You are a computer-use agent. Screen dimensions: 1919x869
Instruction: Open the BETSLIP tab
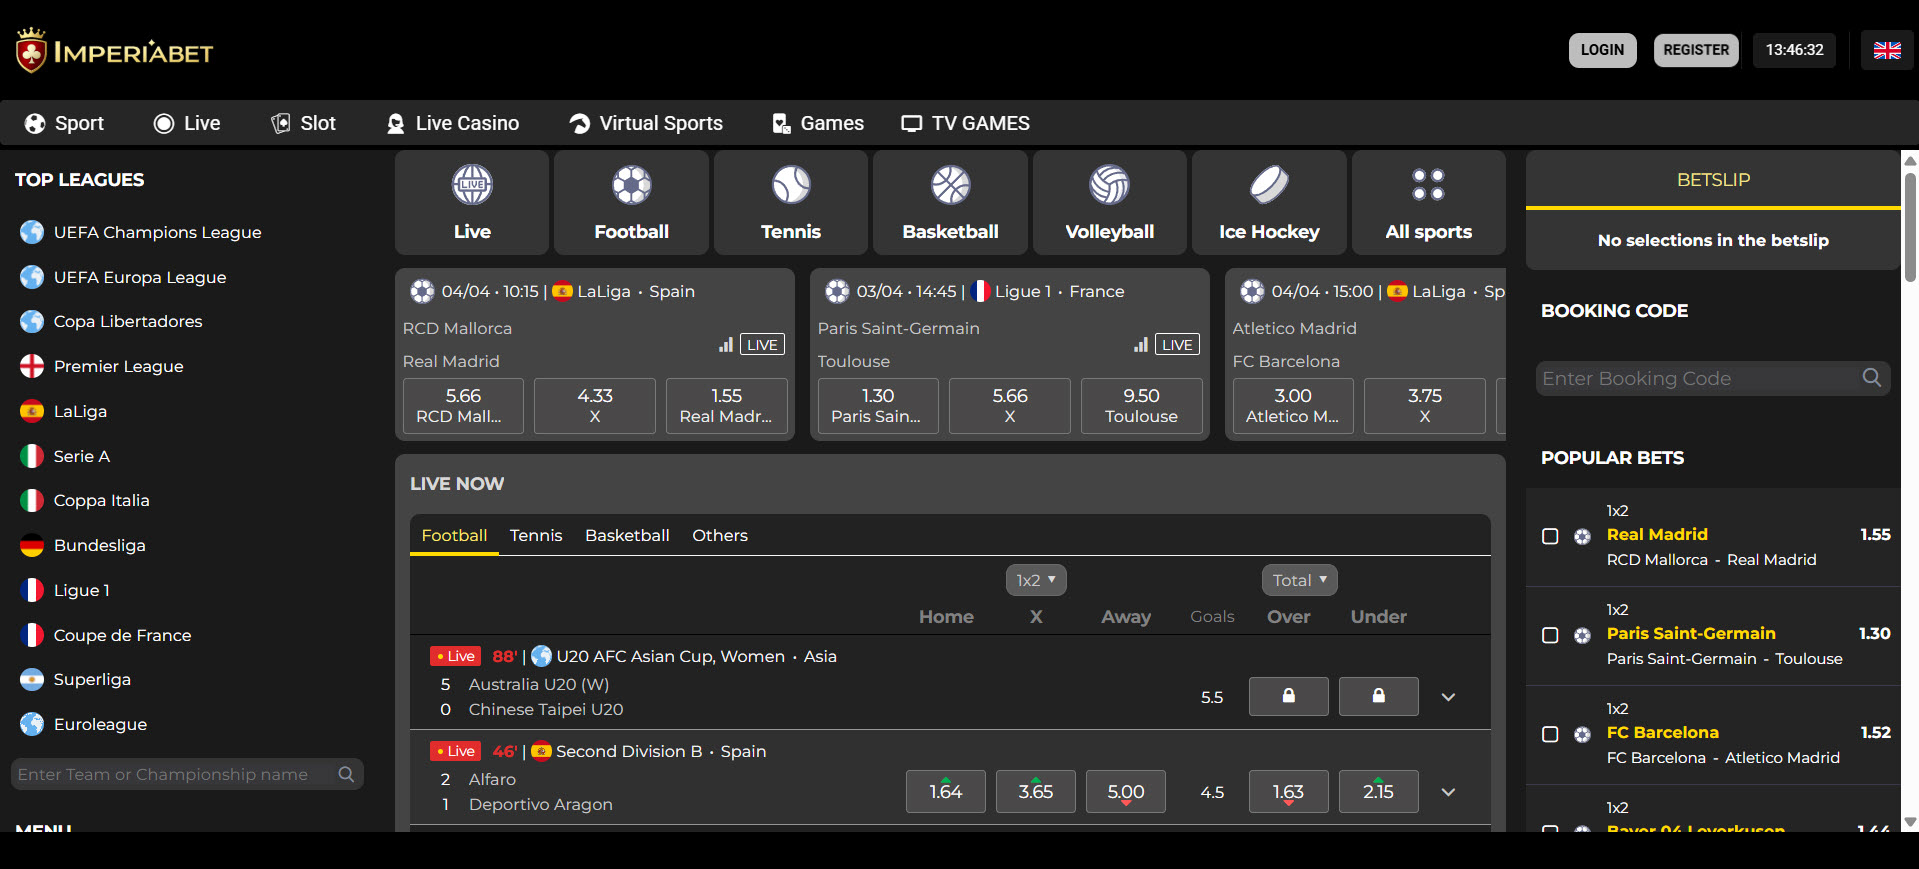point(1713,180)
